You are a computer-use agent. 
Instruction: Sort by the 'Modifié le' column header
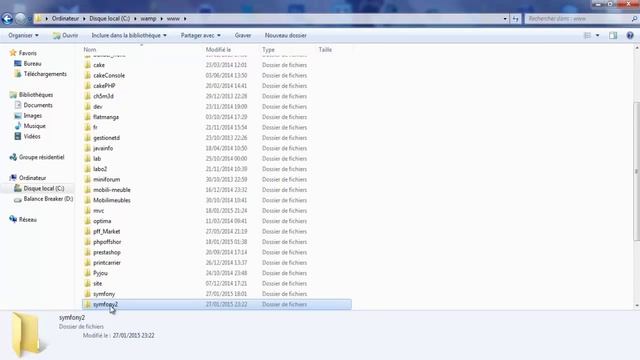(218, 49)
